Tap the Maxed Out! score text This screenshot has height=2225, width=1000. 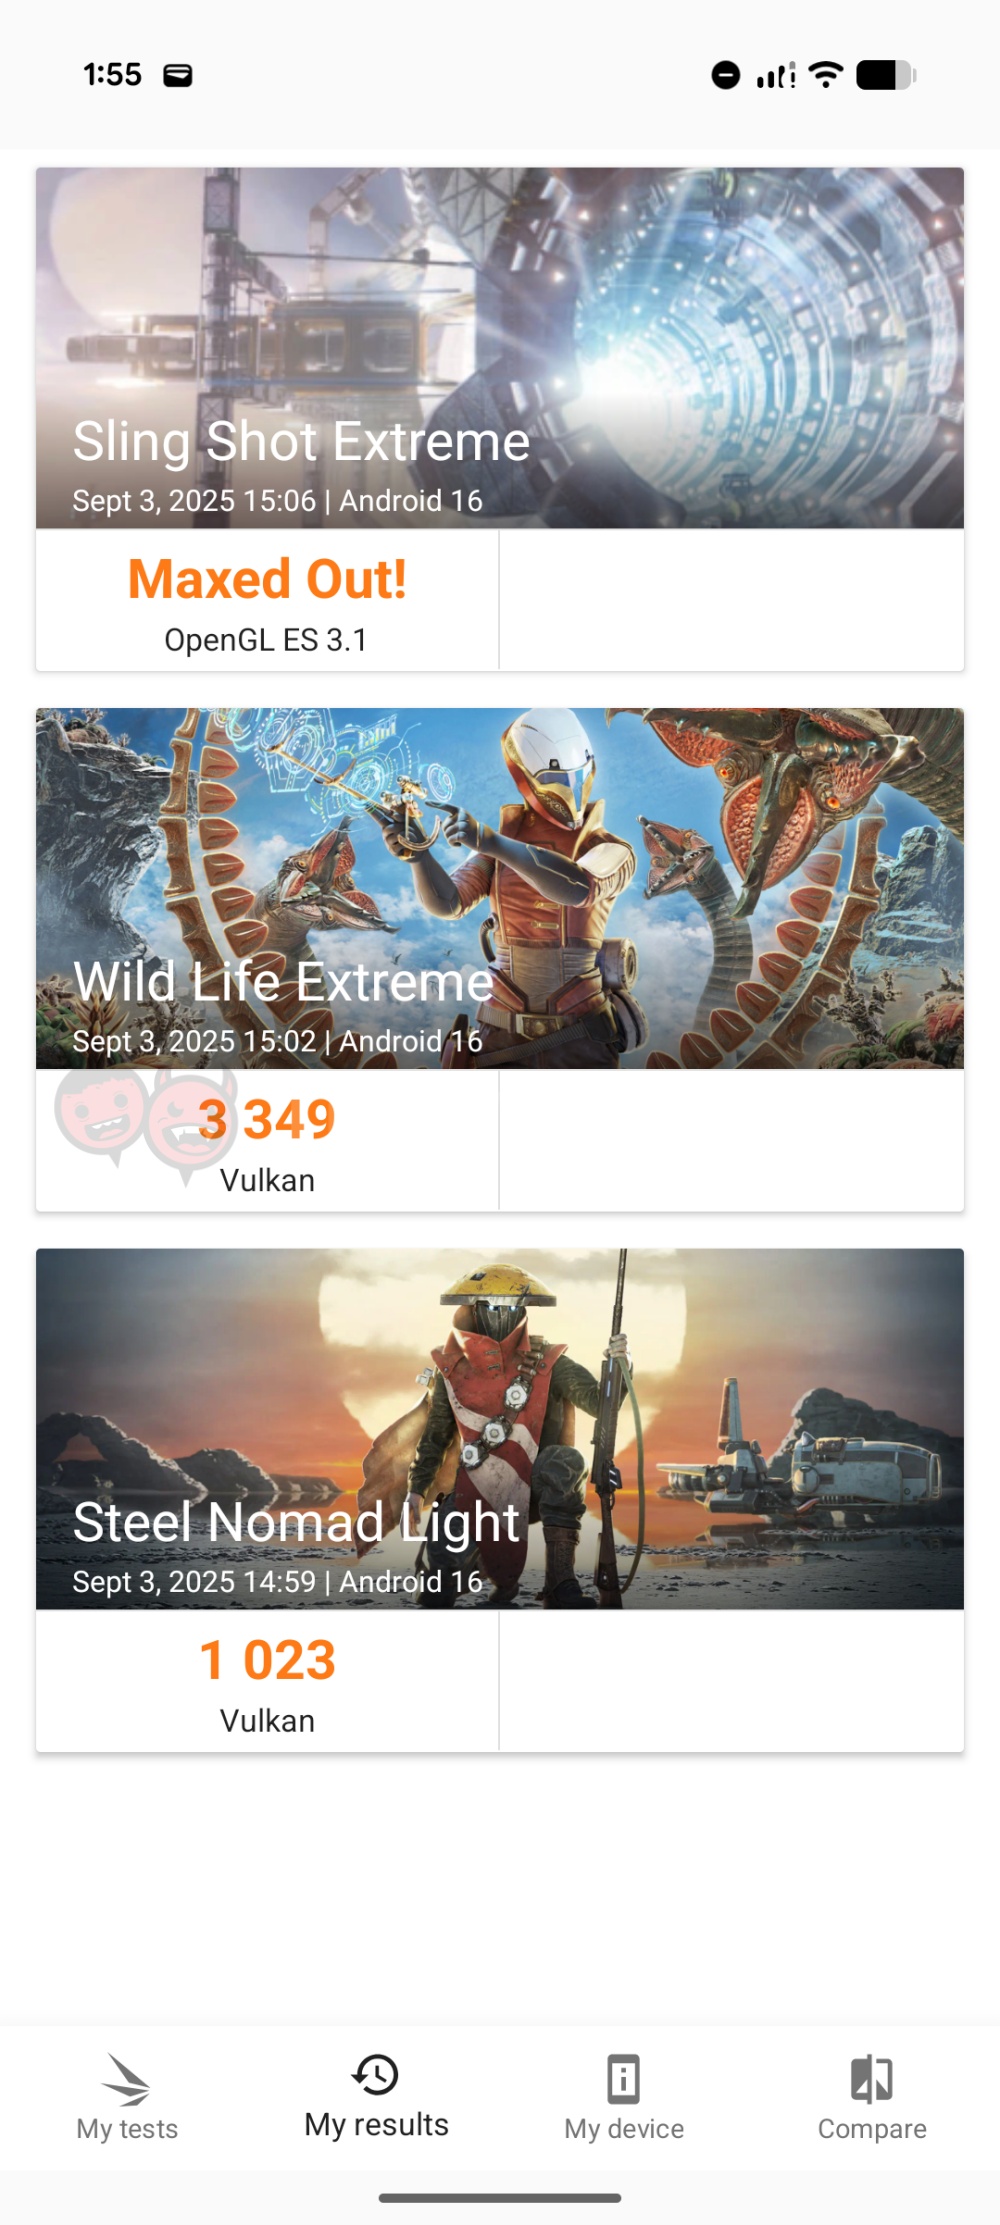coord(267,579)
